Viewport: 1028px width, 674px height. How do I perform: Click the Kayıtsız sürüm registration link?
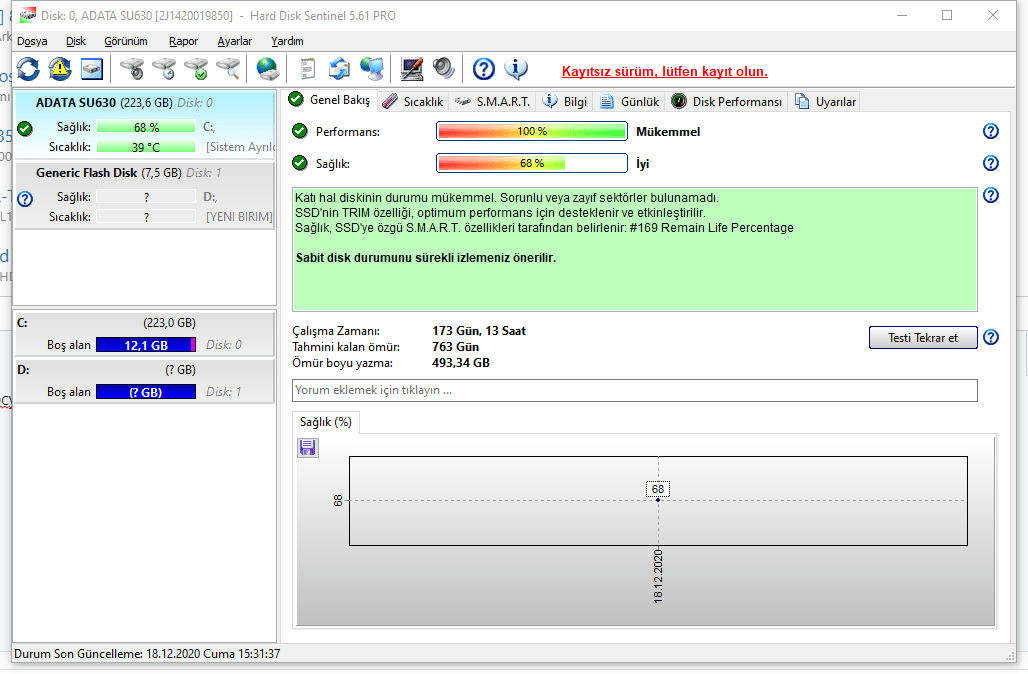pos(665,71)
